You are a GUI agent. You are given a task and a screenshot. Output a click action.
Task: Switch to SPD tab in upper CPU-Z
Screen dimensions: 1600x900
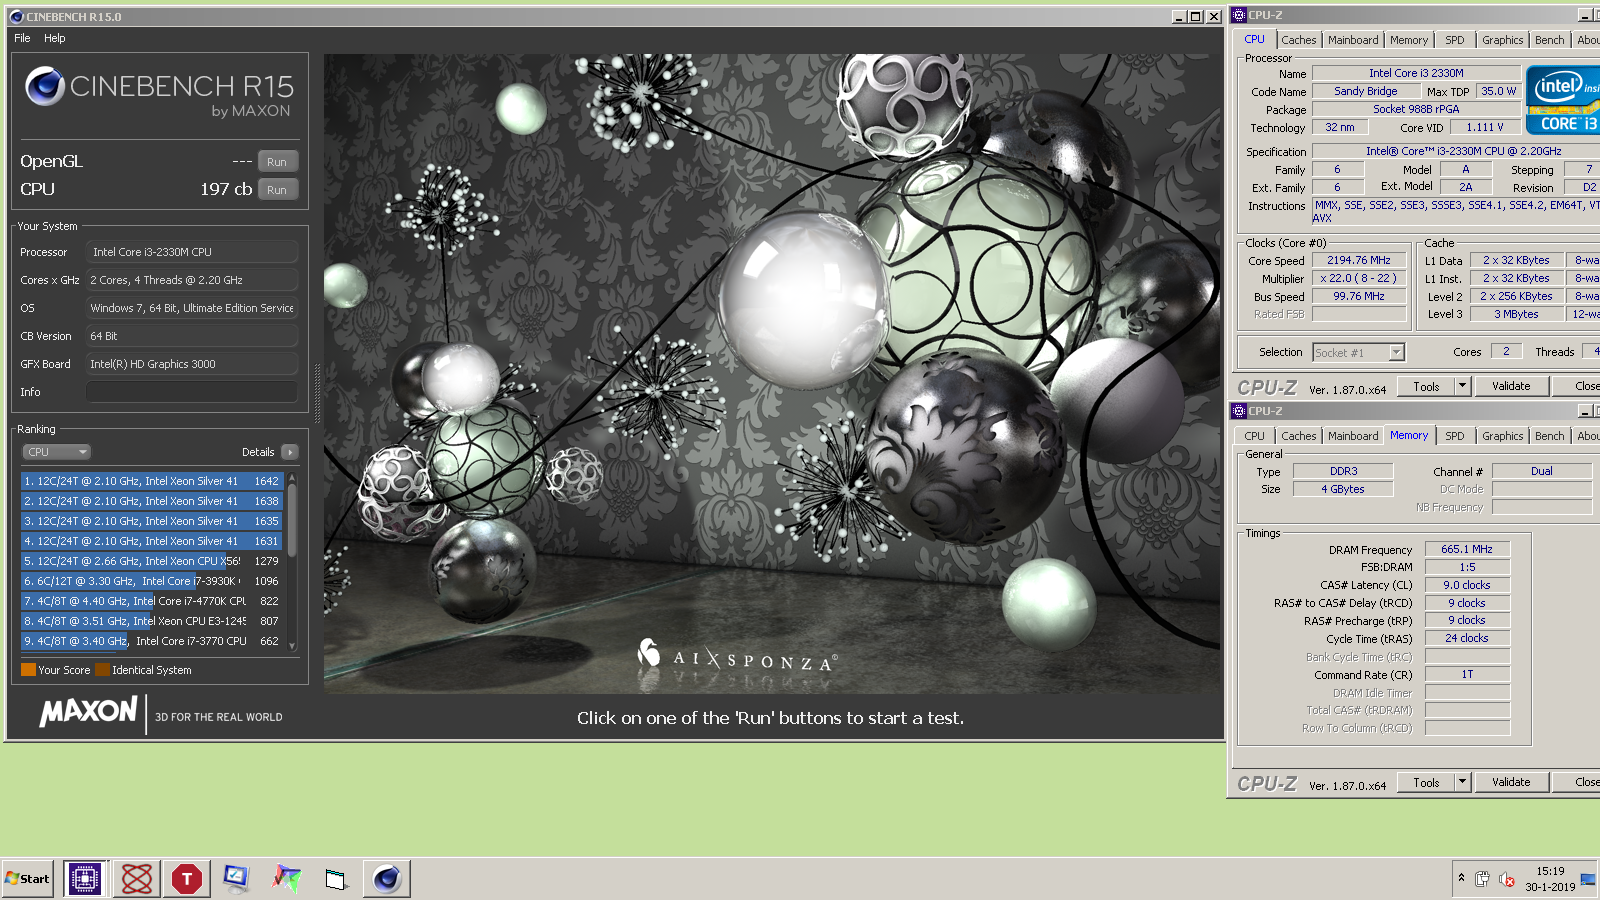[x=1454, y=40]
